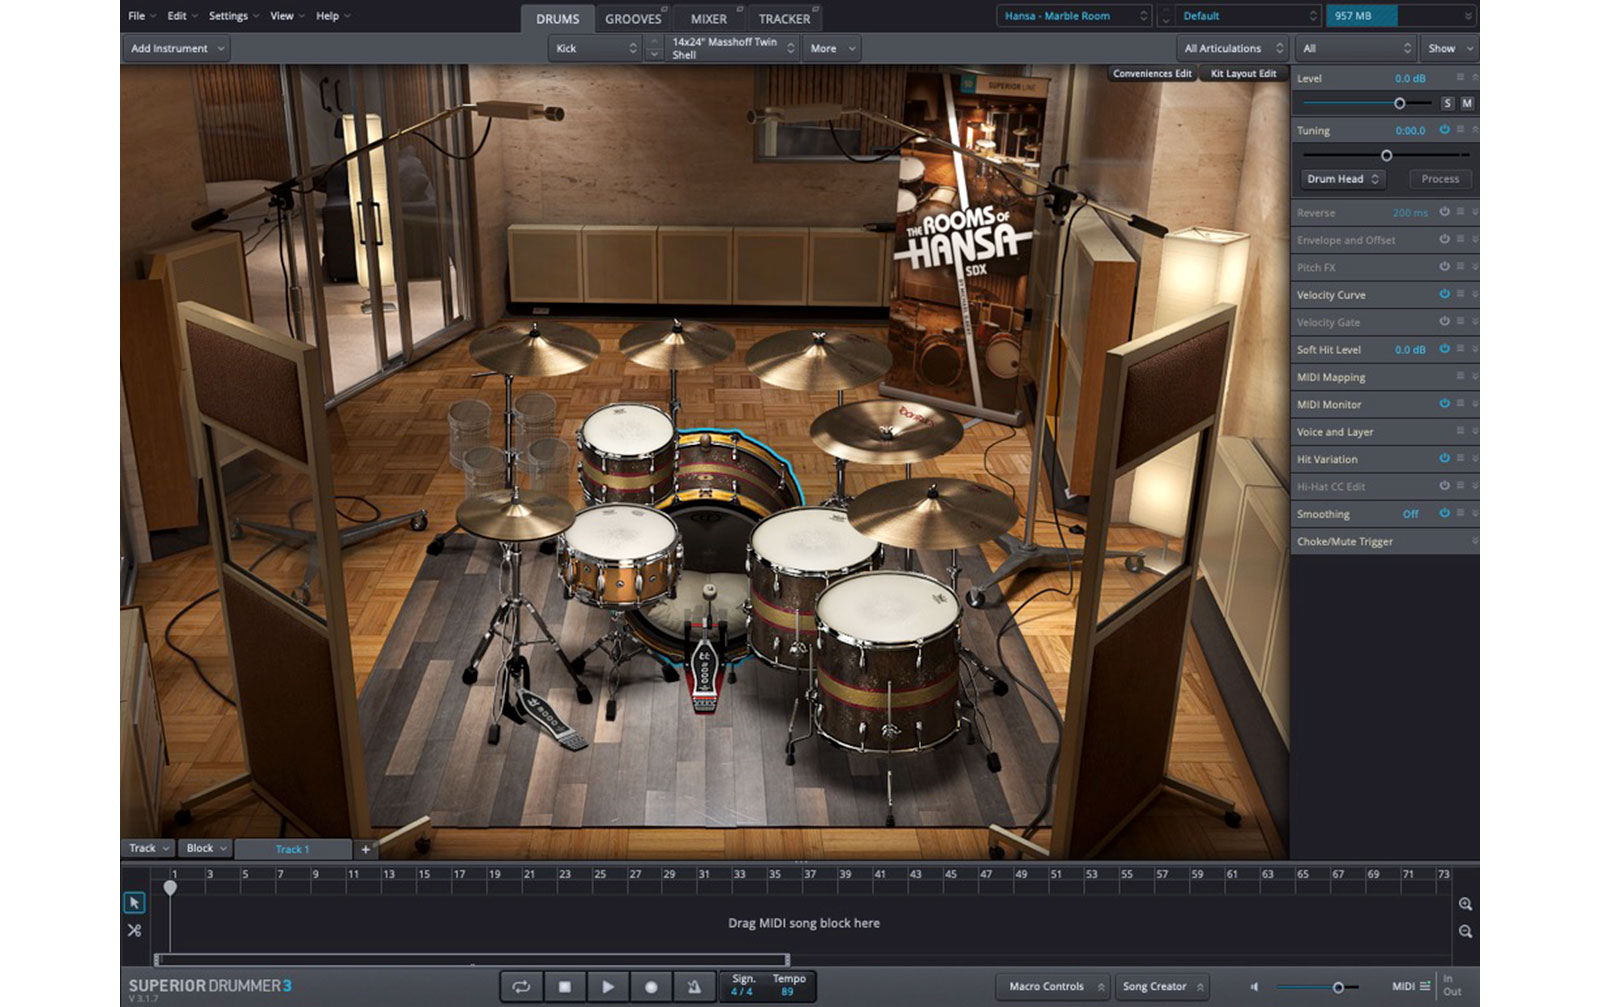Open the Default preset dropdown
This screenshot has height=1007, width=1600.
point(1249,16)
